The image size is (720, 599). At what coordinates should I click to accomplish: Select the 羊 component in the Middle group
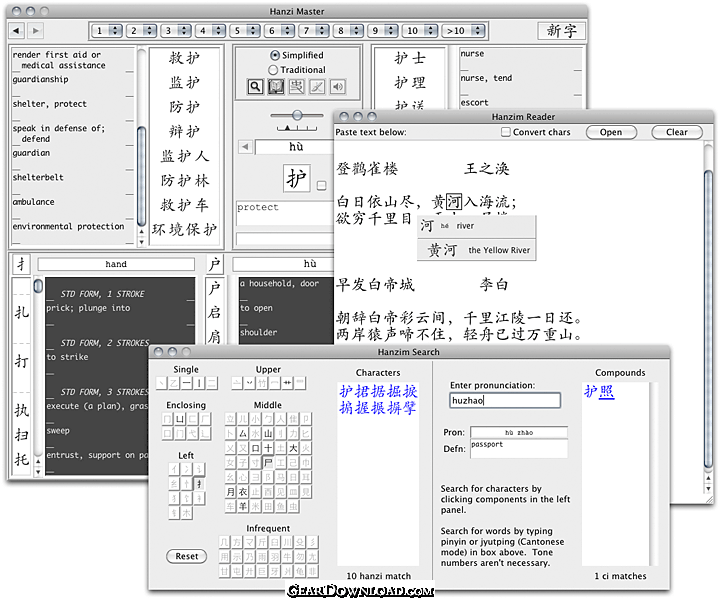[243, 507]
